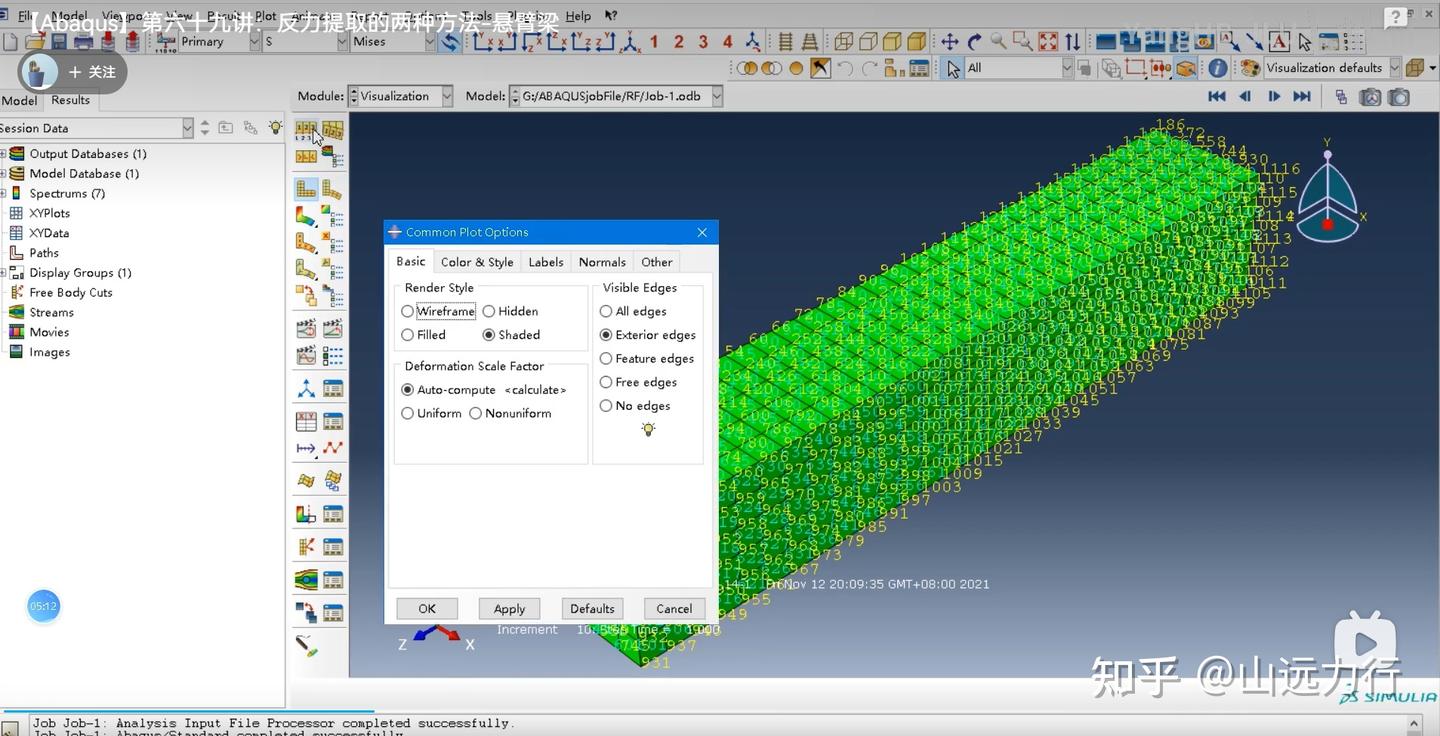The width and height of the screenshot is (1440, 736).
Task: Click the light bulb hint in dialog
Action: [x=648, y=429]
